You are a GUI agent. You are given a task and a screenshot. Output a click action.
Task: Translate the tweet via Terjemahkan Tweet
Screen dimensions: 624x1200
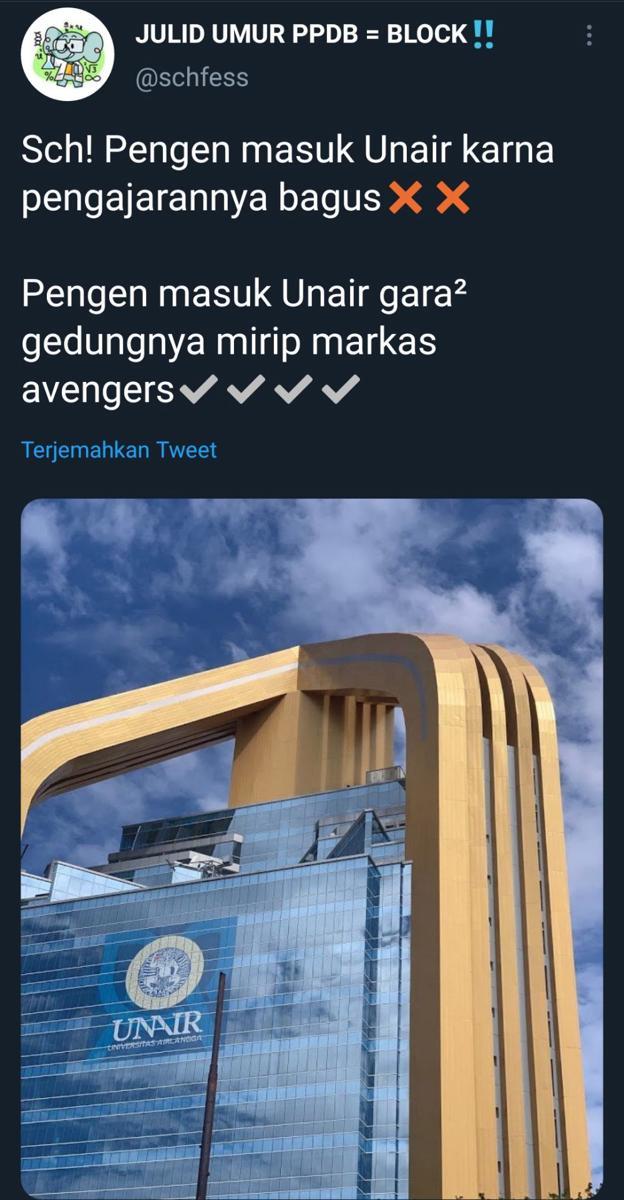pos(119,450)
